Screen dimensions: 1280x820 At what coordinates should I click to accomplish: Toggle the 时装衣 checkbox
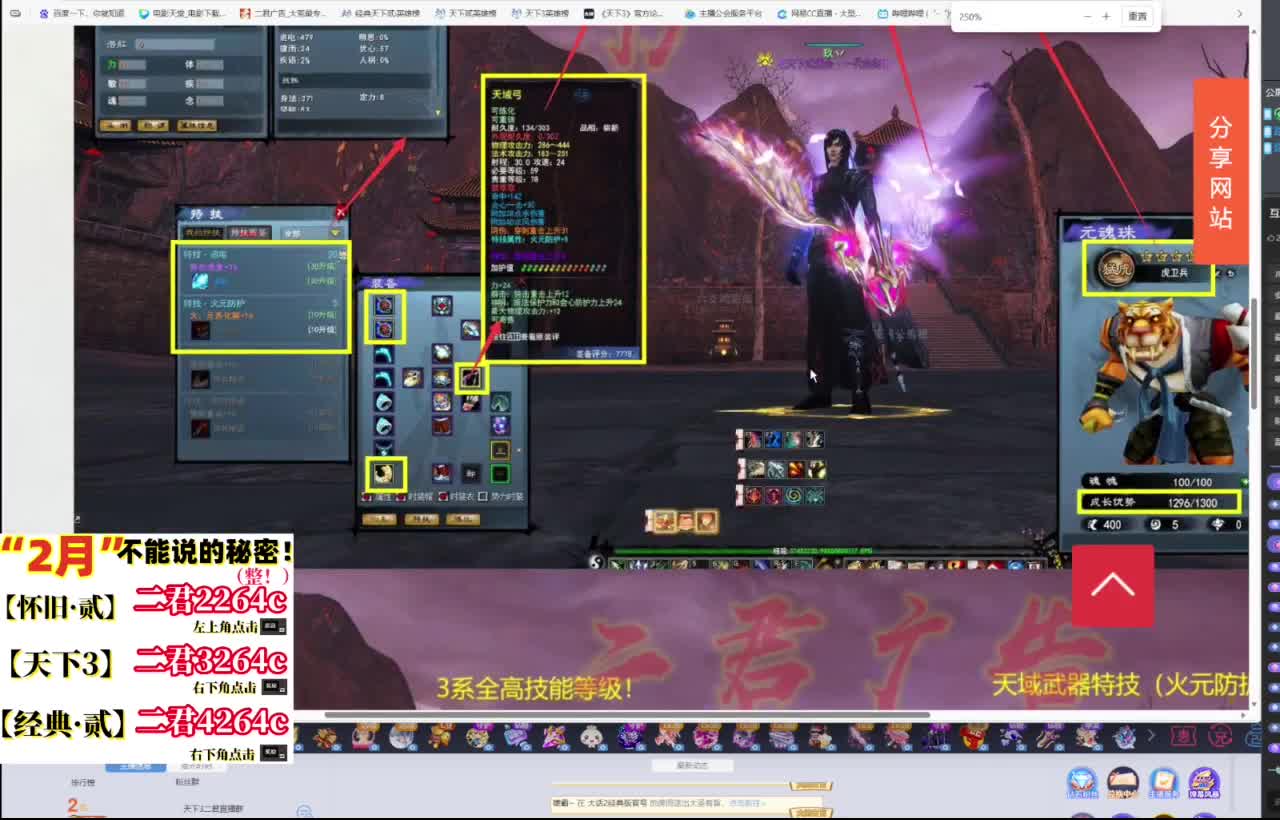(443, 496)
